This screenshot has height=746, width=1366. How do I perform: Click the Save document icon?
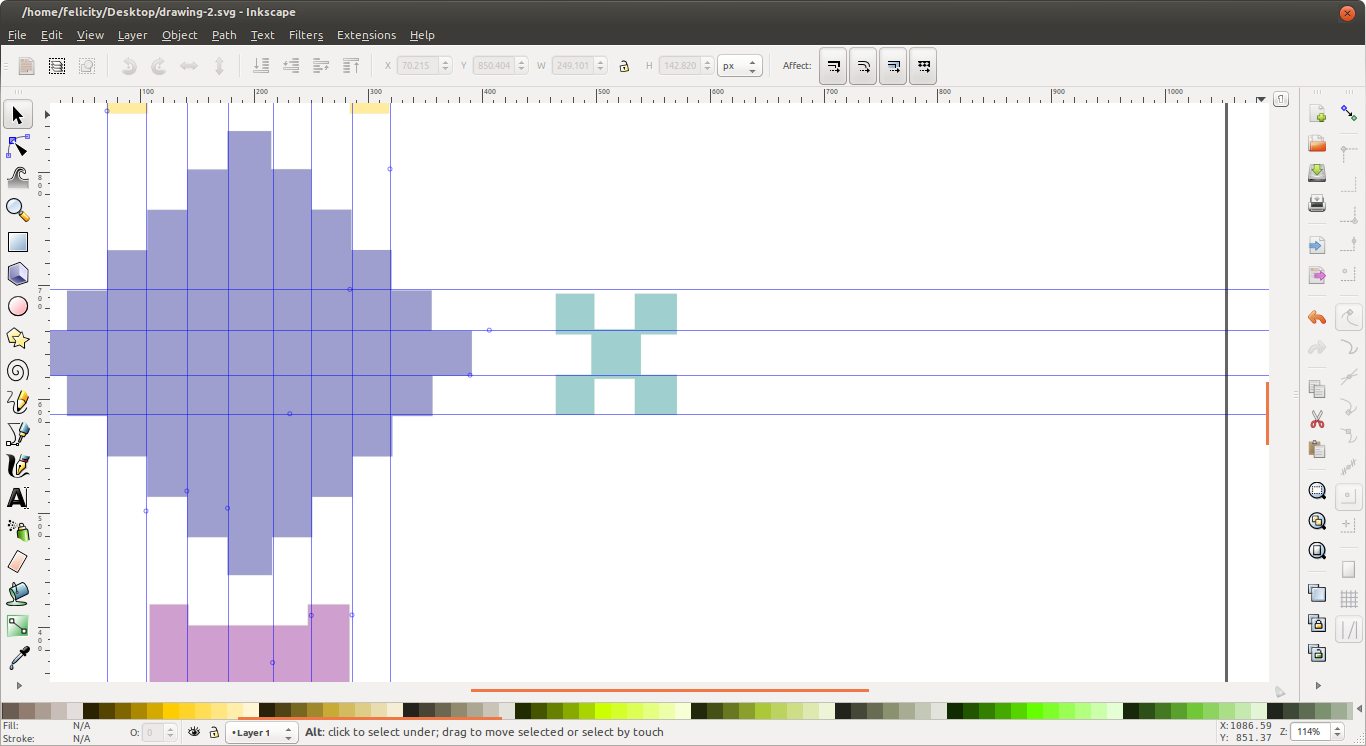[1317, 173]
